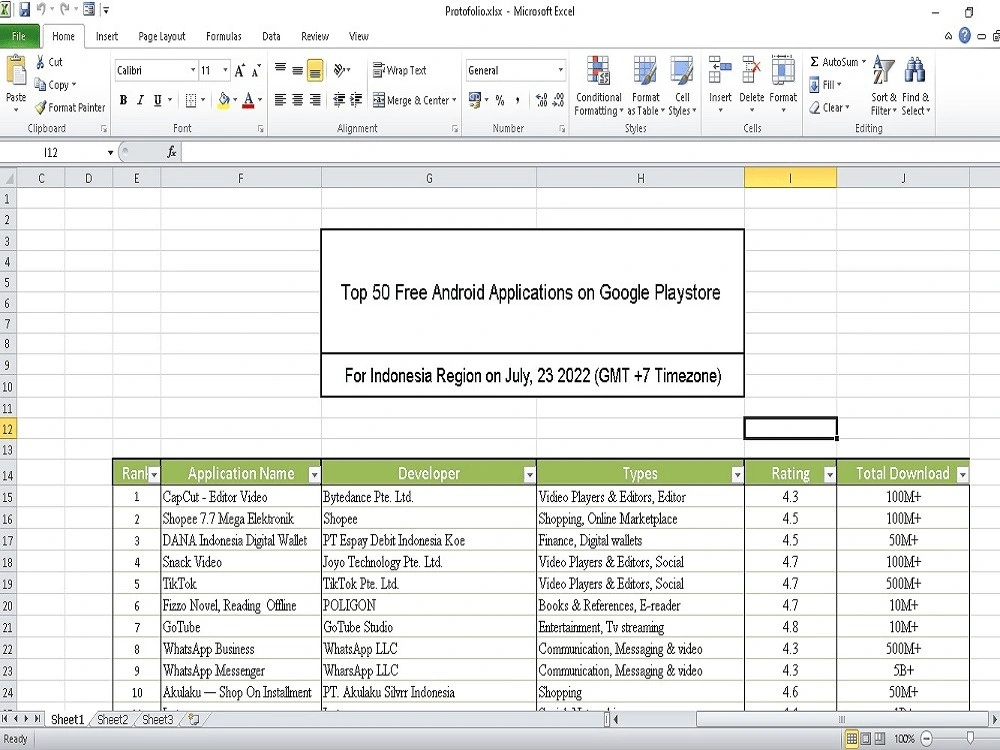Open the File tab
This screenshot has width=1000, height=750.
[x=19, y=36]
